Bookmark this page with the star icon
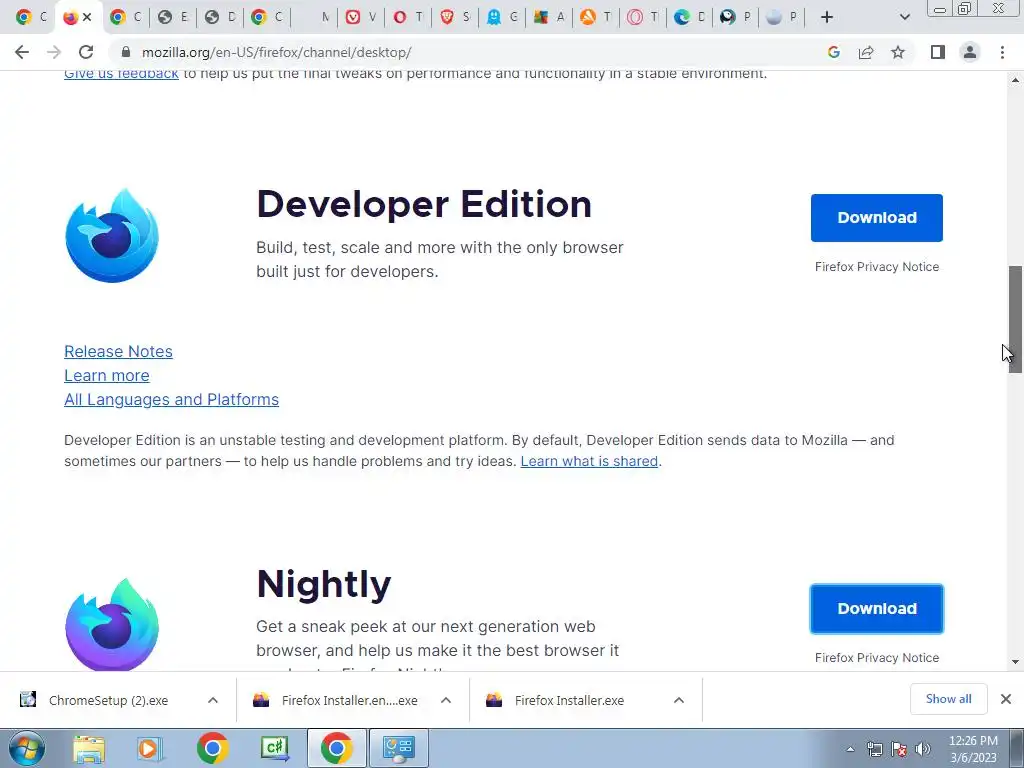Screen dimensions: 1024x768 pyautogui.click(x=898, y=52)
